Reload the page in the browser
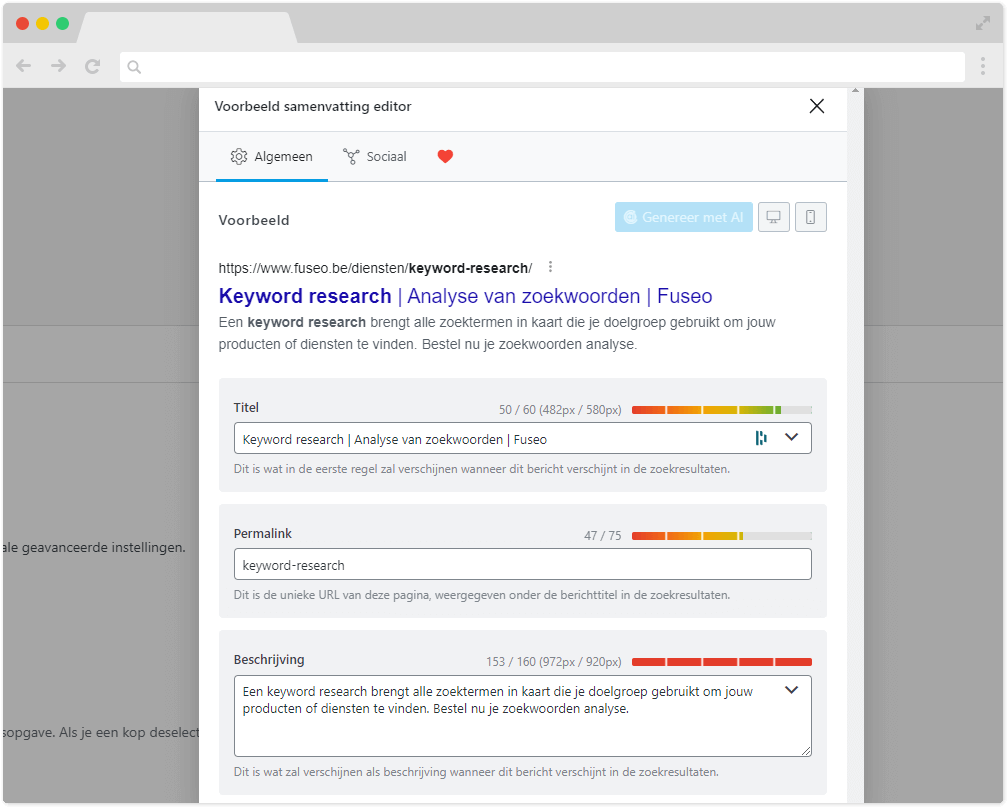This screenshot has width=1008, height=808. tap(93, 66)
